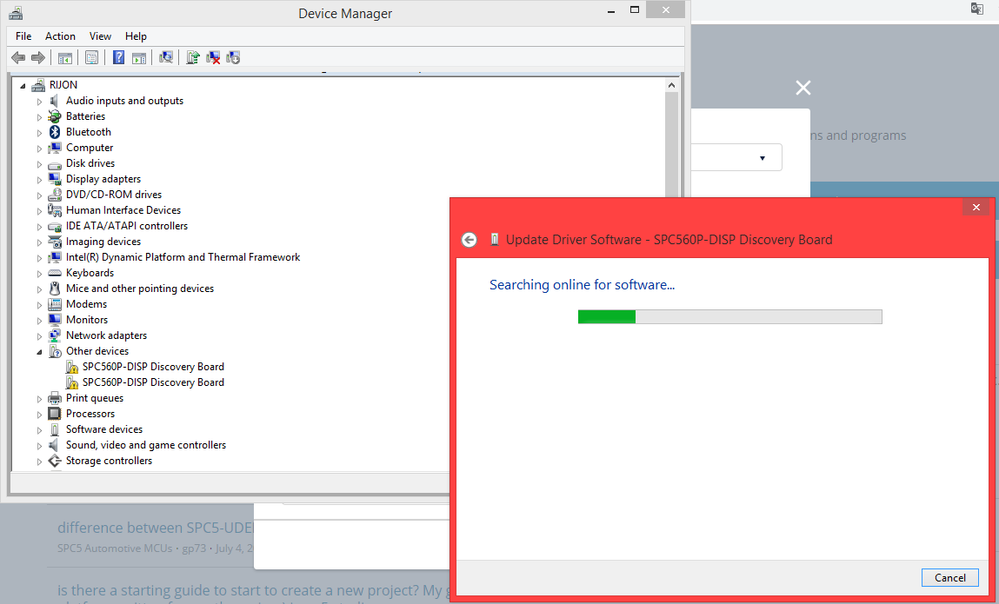This screenshot has height=604, width=999.
Task: Expand Audio inputs and outputs node
Action: coord(40,101)
